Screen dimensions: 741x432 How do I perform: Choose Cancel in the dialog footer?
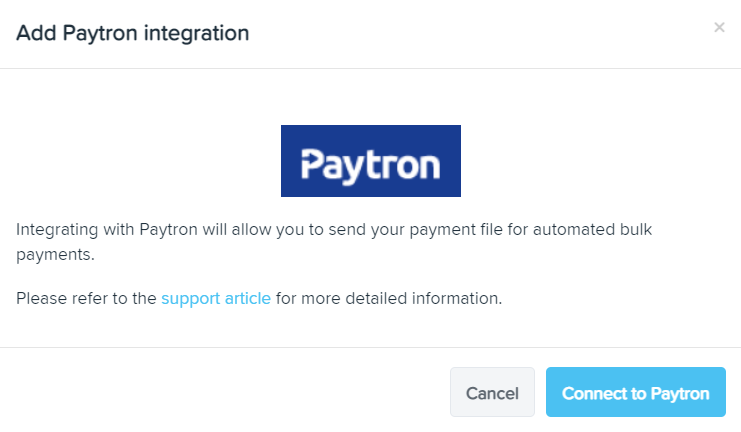pyautogui.click(x=492, y=392)
